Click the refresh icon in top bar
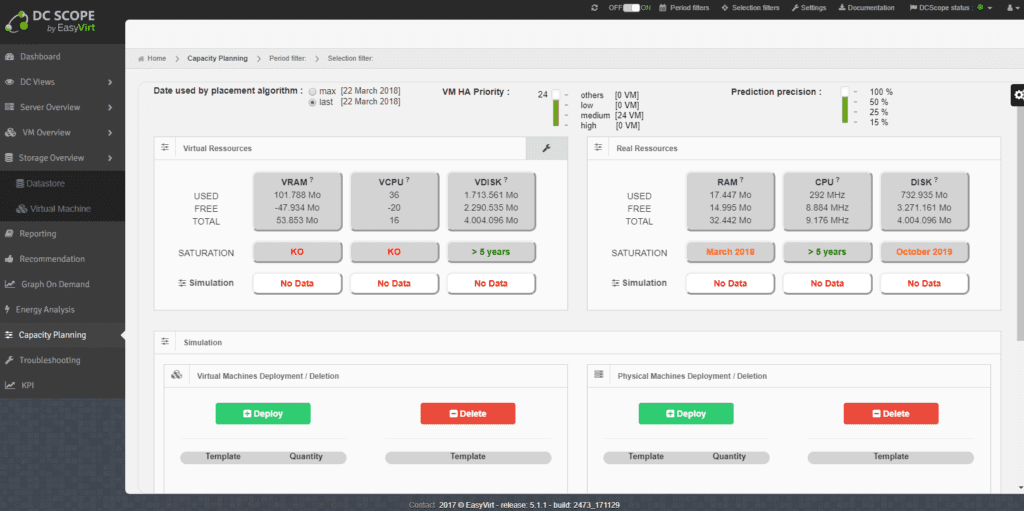Image resolution: width=1024 pixels, height=511 pixels. coord(594,8)
